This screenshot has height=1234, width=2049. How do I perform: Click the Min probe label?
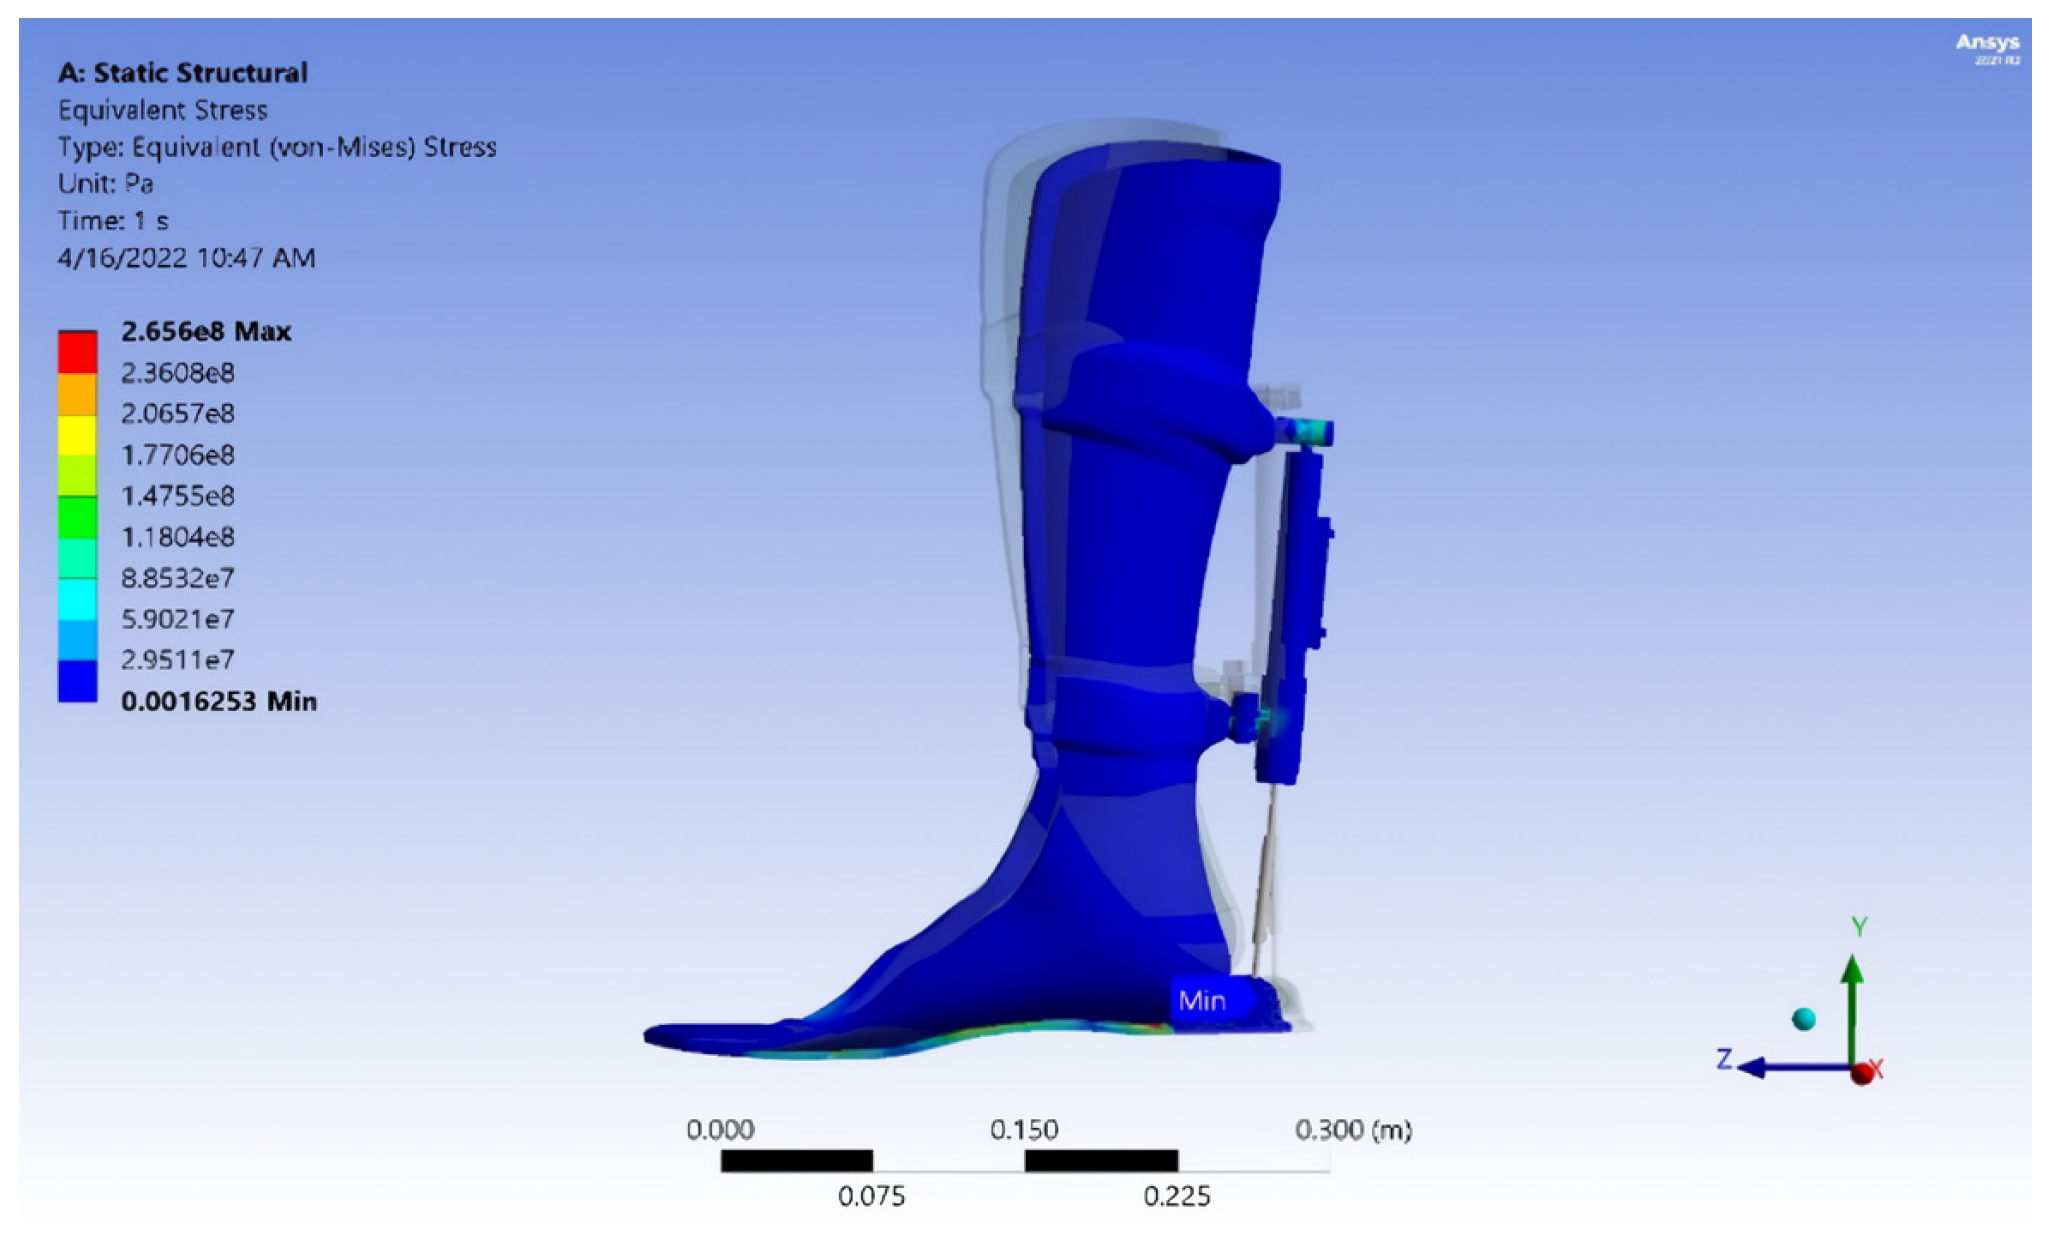point(1202,1000)
